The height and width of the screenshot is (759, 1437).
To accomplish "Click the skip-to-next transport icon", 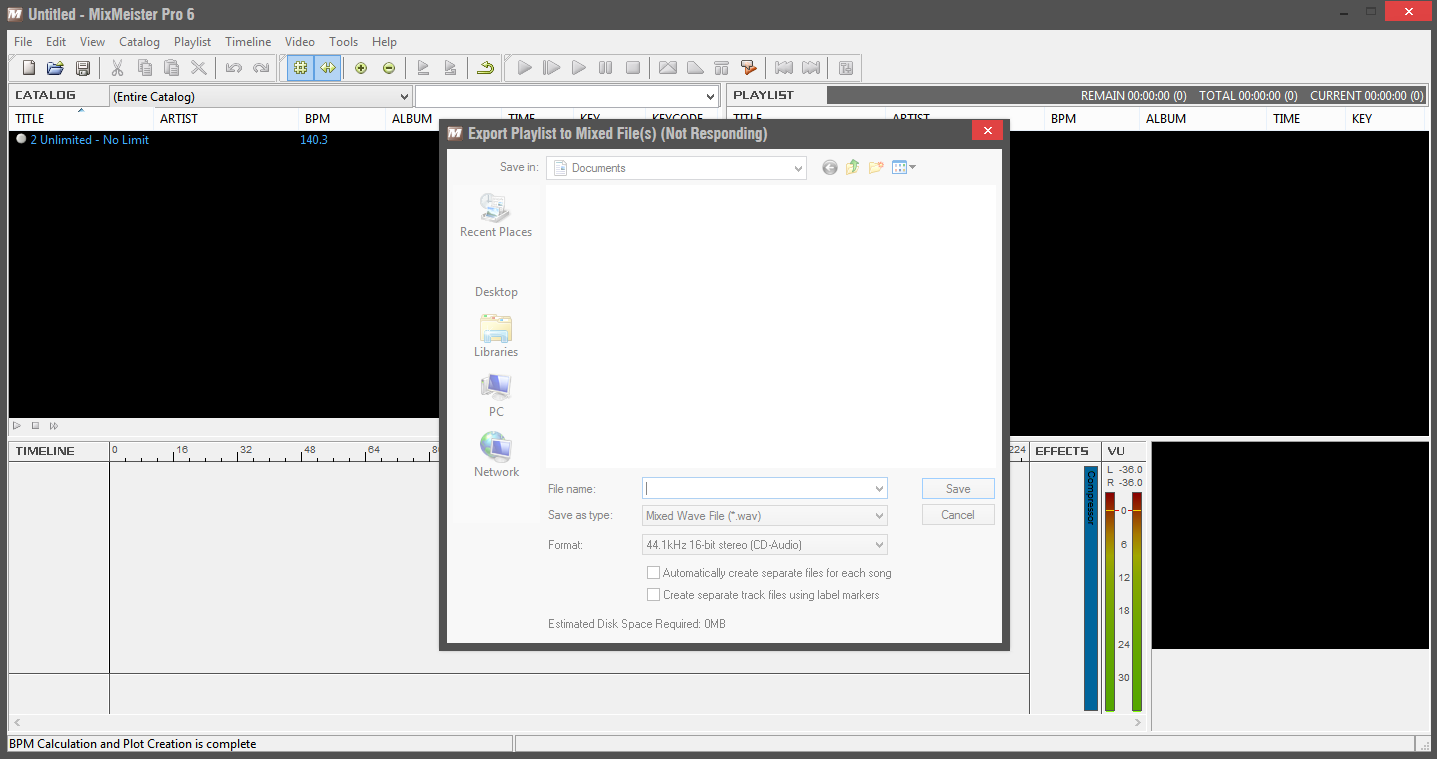I will point(811,68).
